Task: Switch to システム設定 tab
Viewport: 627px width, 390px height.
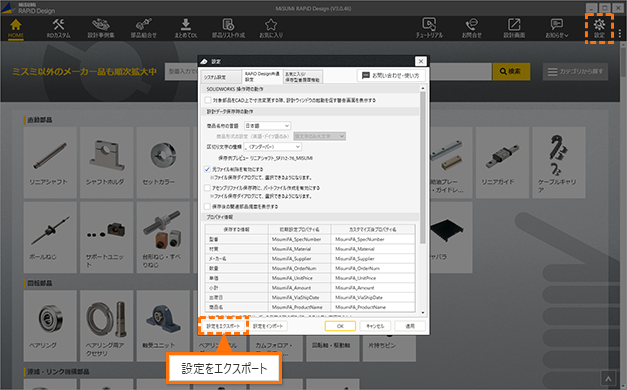Action: (221, 77)
